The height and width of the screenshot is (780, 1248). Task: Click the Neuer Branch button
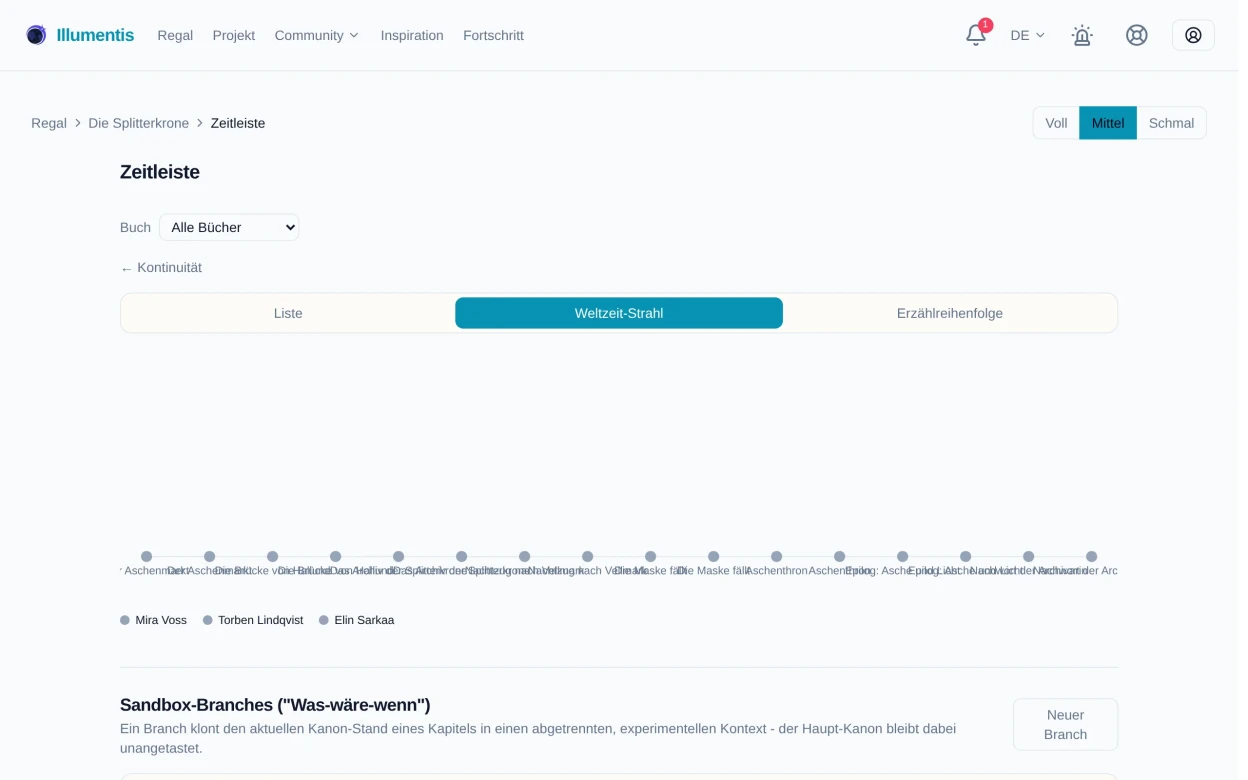click(x=1065, y=724)
